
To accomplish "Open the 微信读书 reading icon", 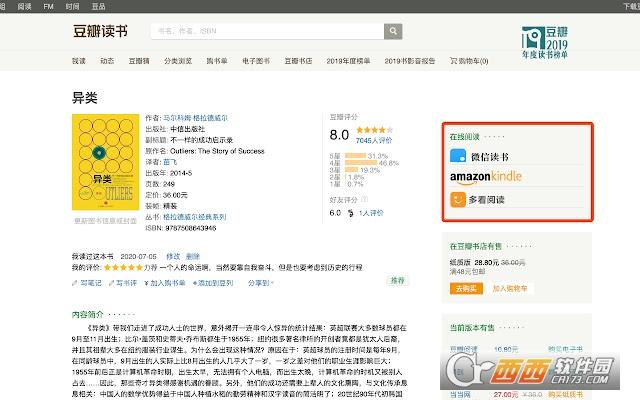I will pos(458,156).
